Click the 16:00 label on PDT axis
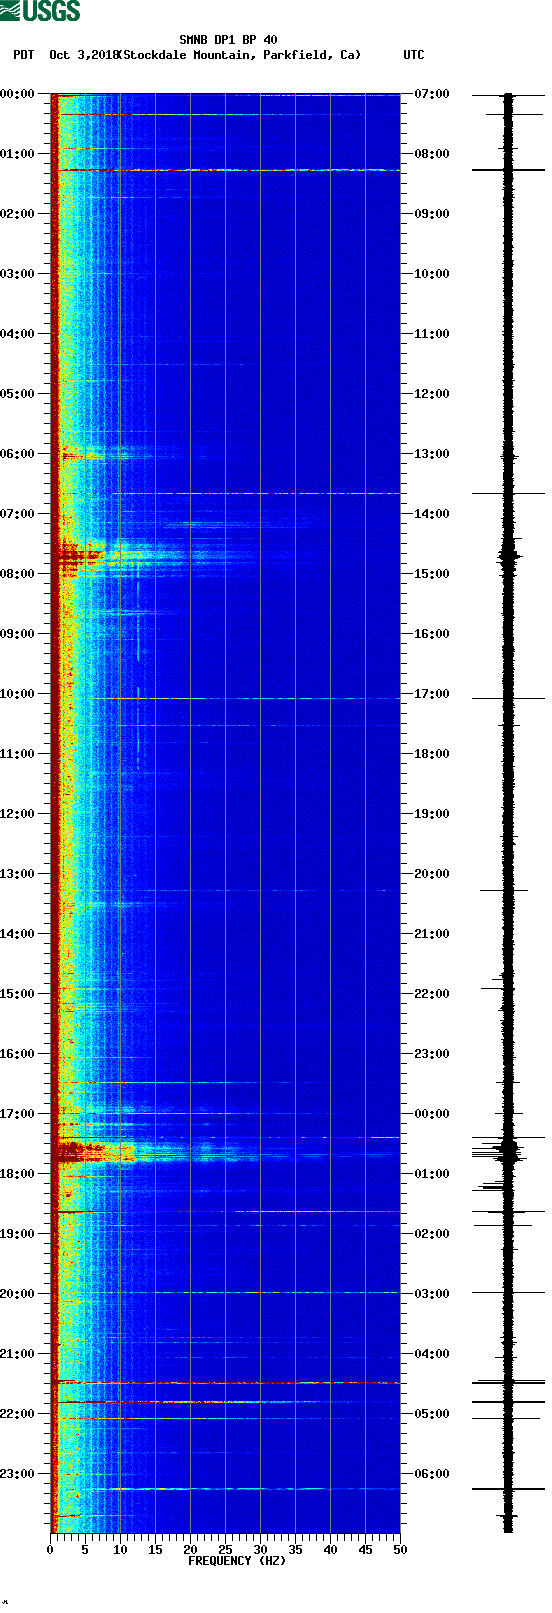The height and width of the screenshot is (1613, 552). click(18, 1054)
